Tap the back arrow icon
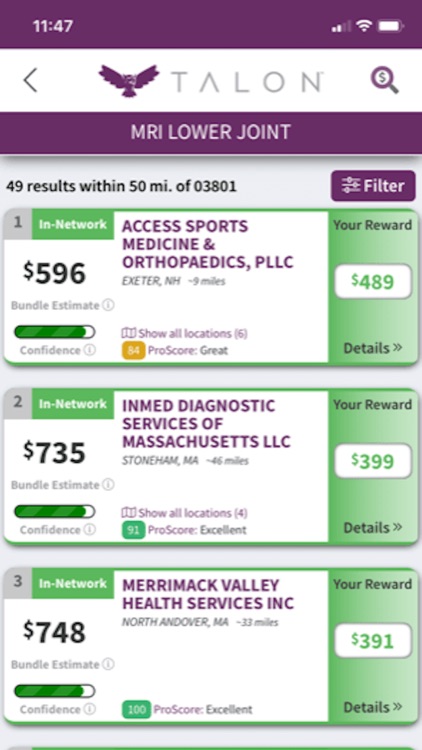This screenshot has width=422, height=750. 30,80
